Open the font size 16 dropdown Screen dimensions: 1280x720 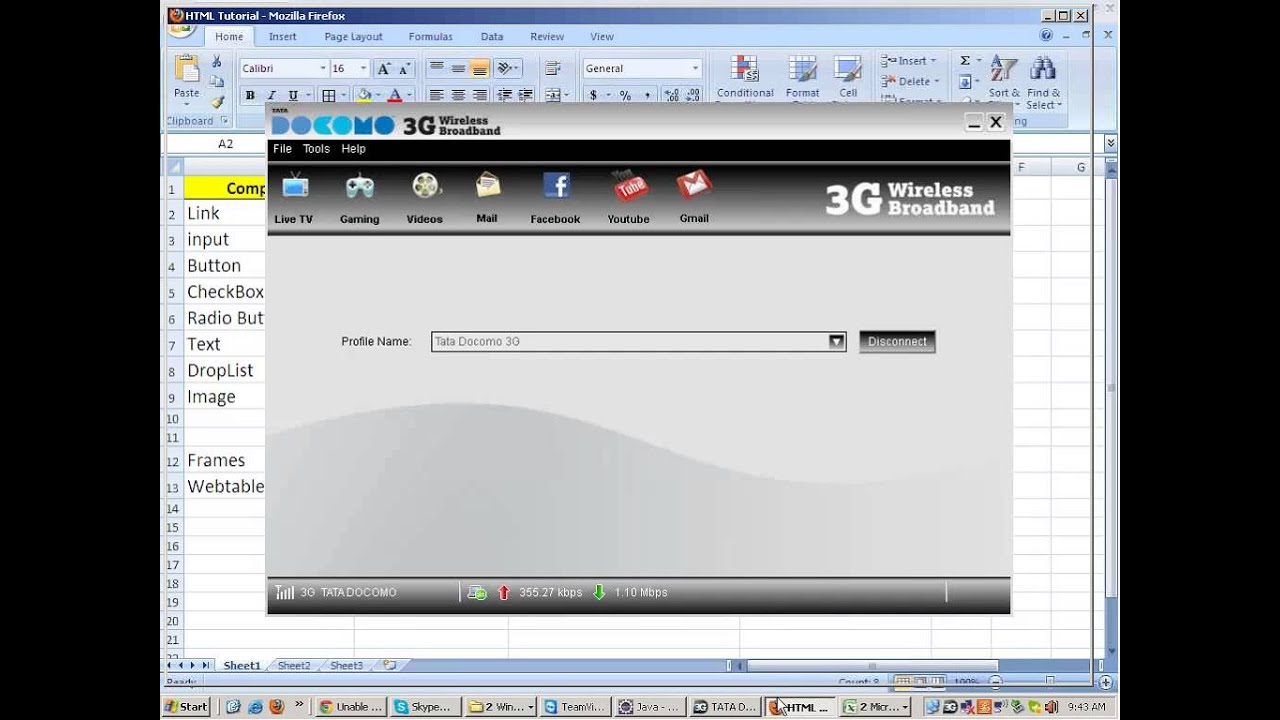coord(363,69)
